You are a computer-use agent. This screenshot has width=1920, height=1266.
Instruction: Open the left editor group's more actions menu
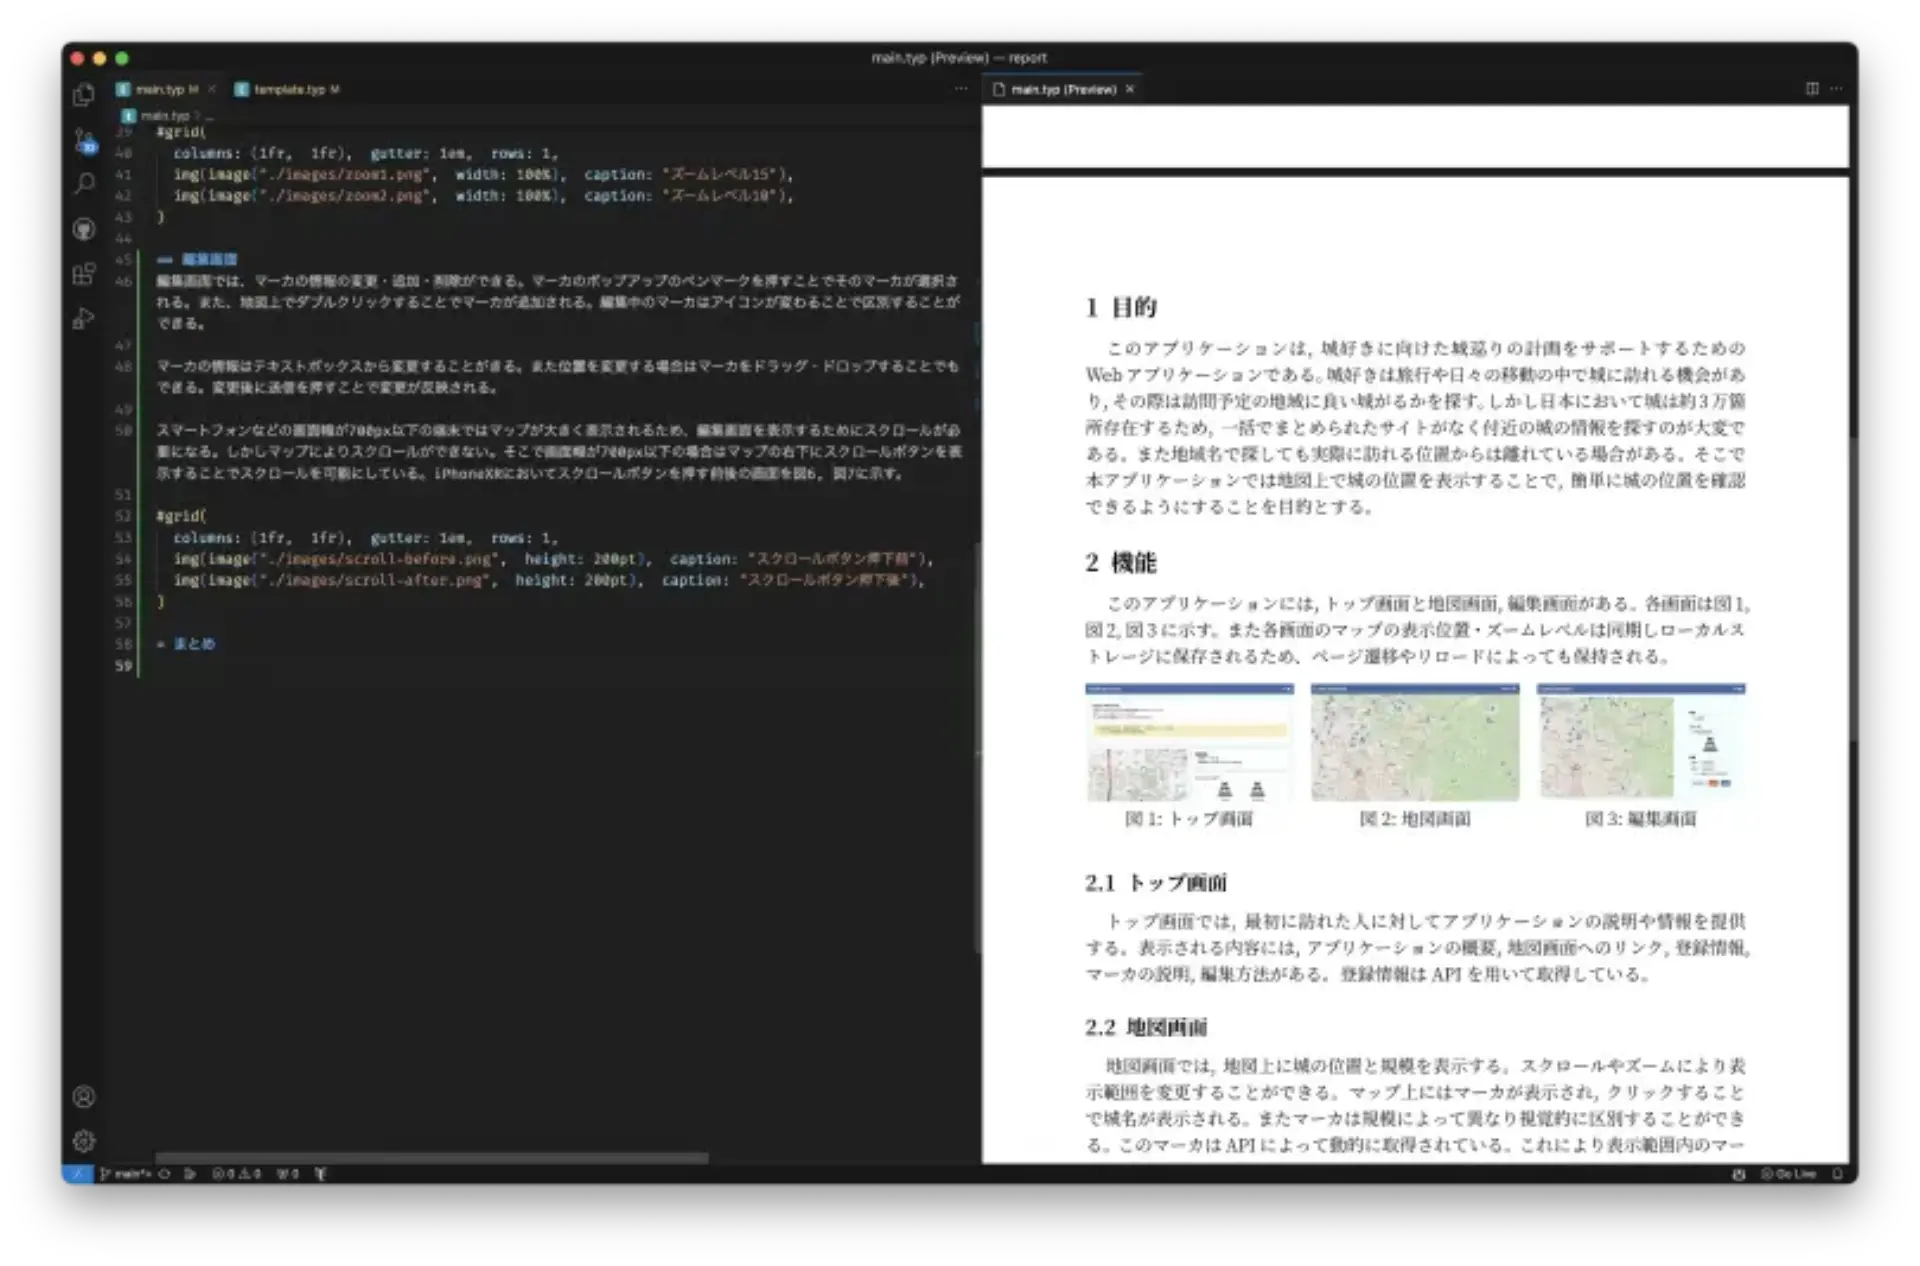pyautogui.click(x=961, y=89)
